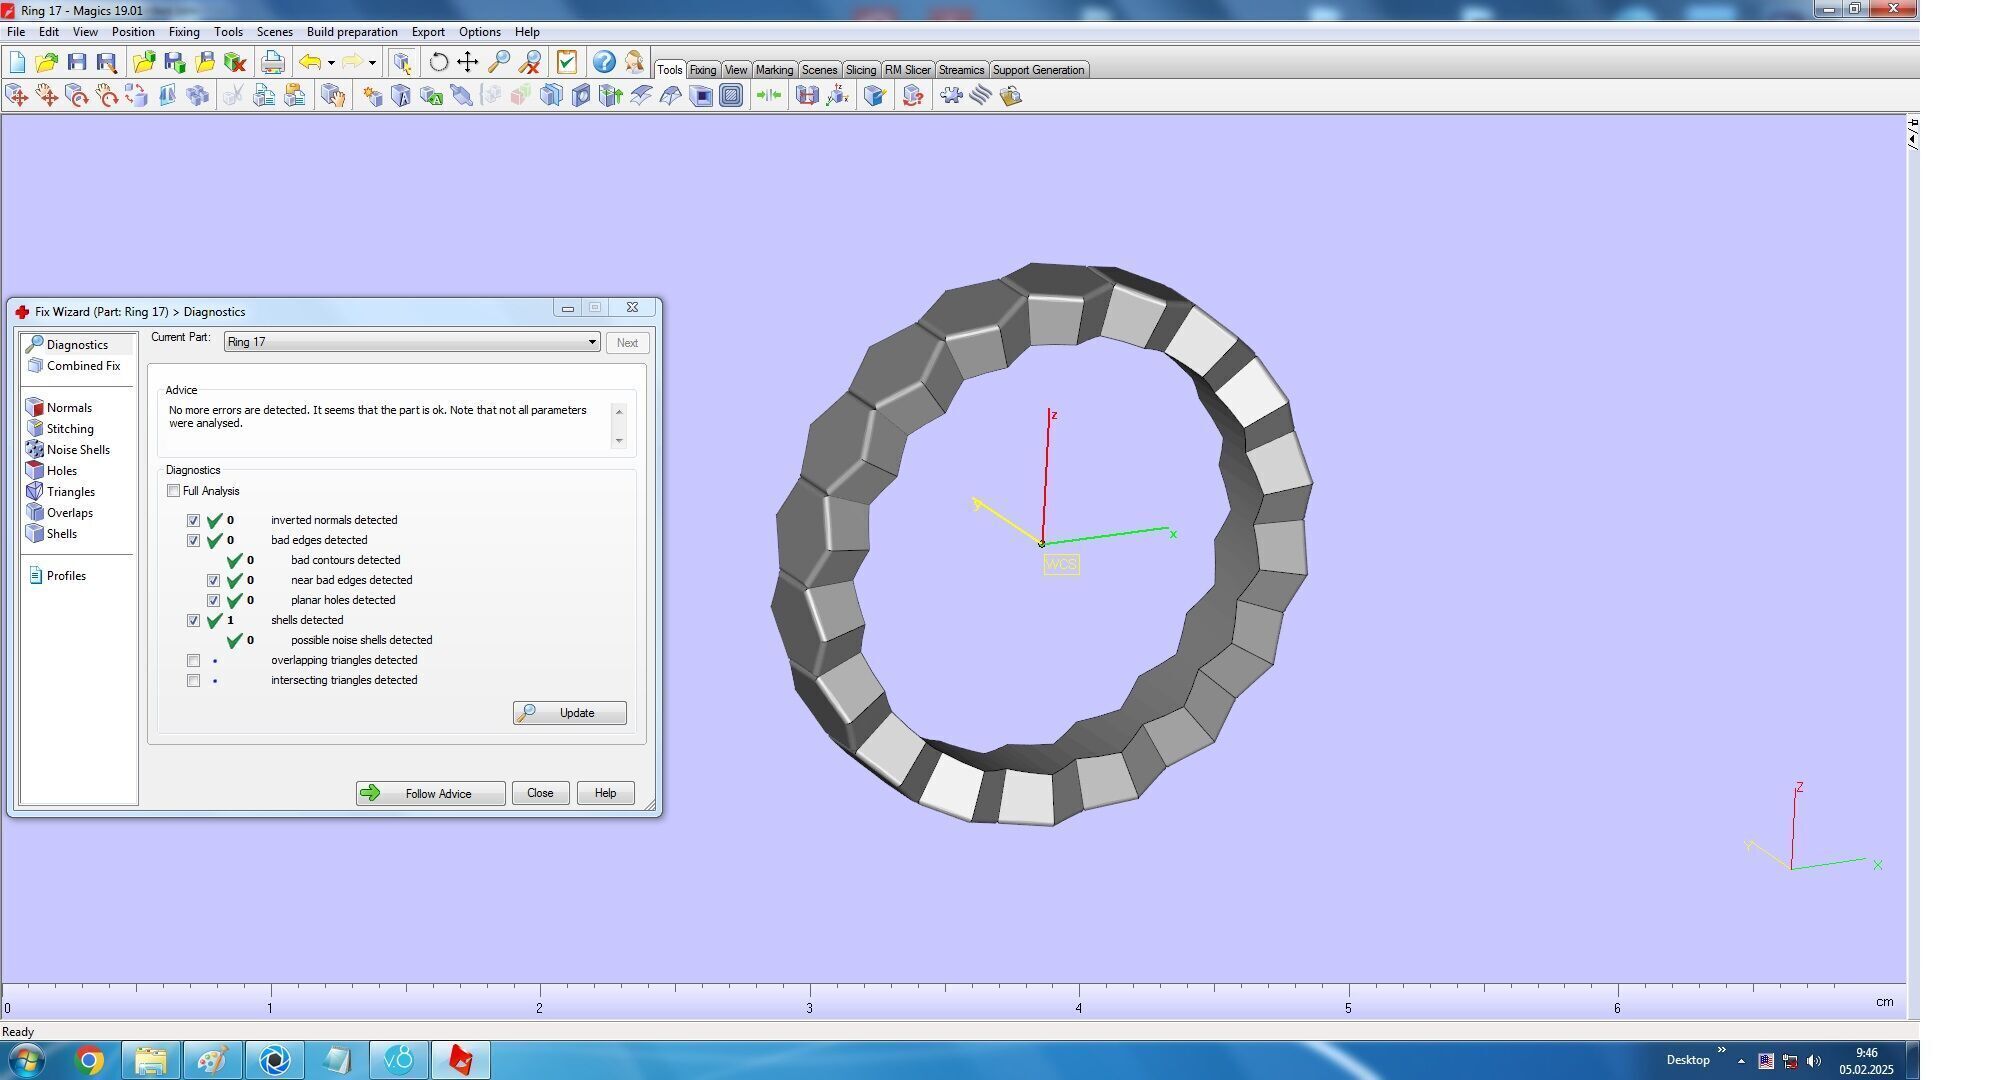Select Stitching in Fix Wizard sidebar
This screenshot has height=1080, width=2000.
(x=60, y=429)
